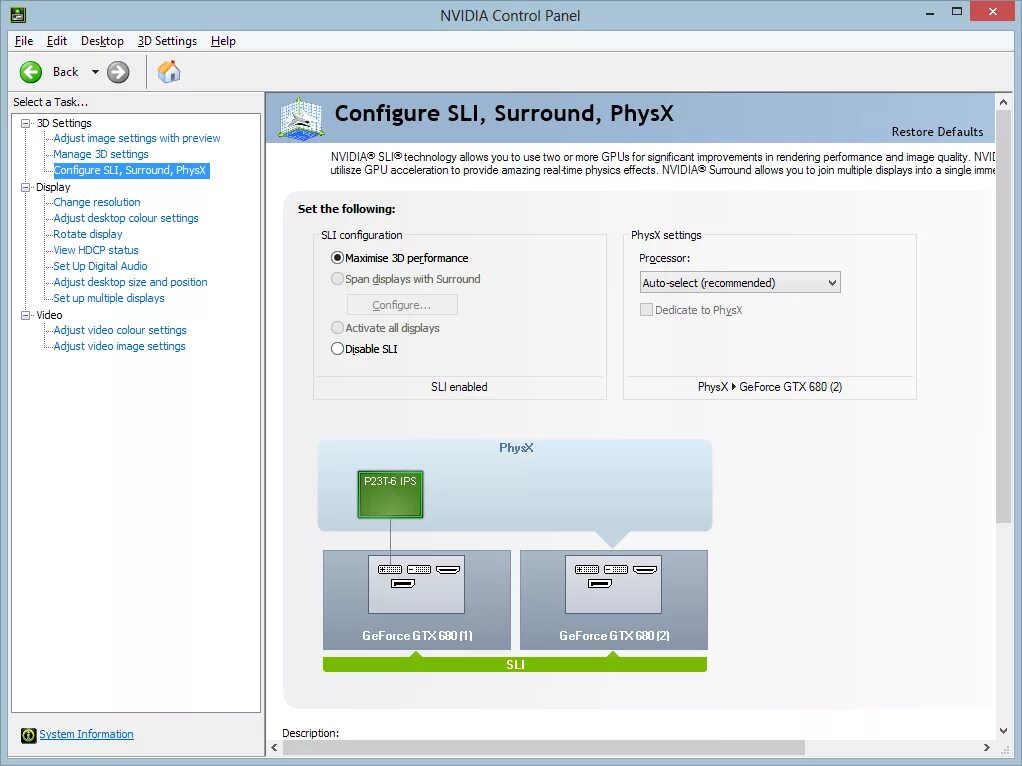This screenshot has width=1022, height=766.
Task: Go to Home via house icon
Action: tap(169, 72)
